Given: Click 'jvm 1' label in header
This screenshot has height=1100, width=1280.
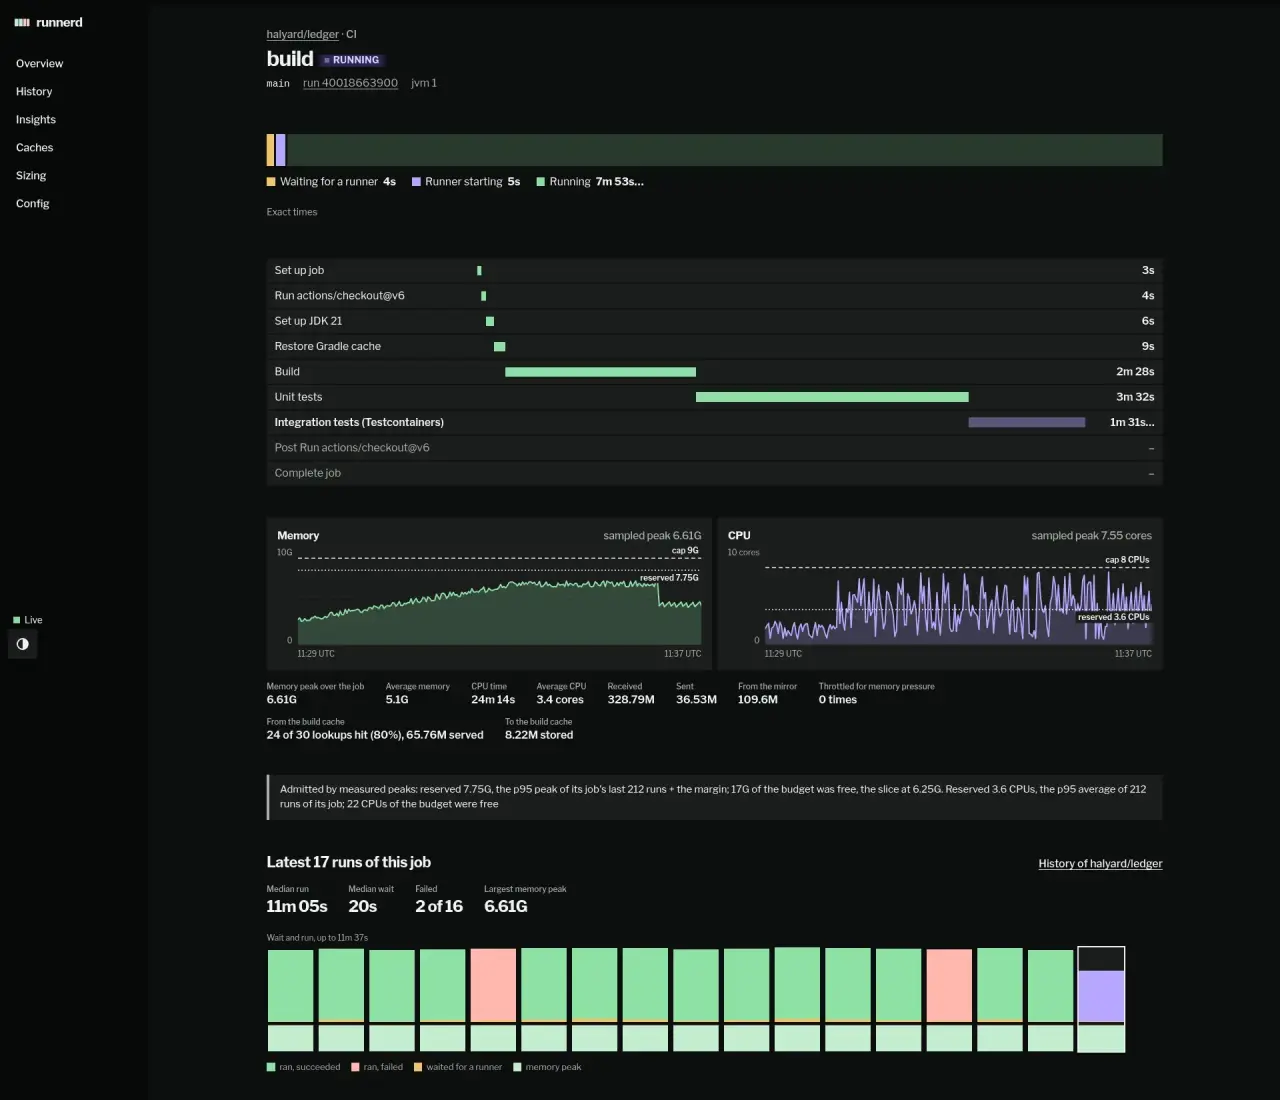Looking at the screenshot, I should point(424,83).
